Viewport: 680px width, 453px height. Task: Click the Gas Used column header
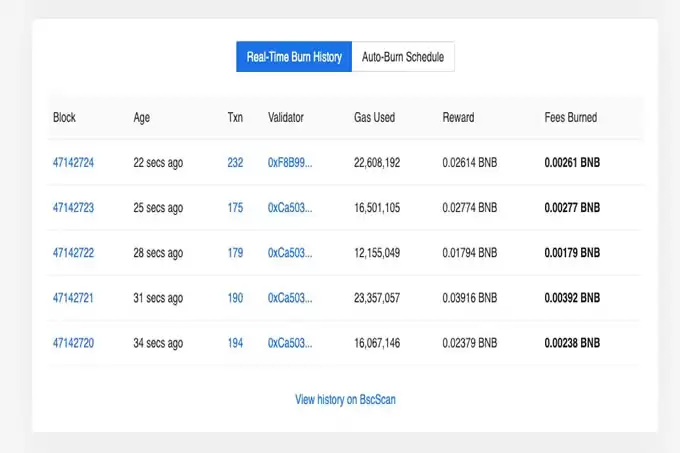374,118
